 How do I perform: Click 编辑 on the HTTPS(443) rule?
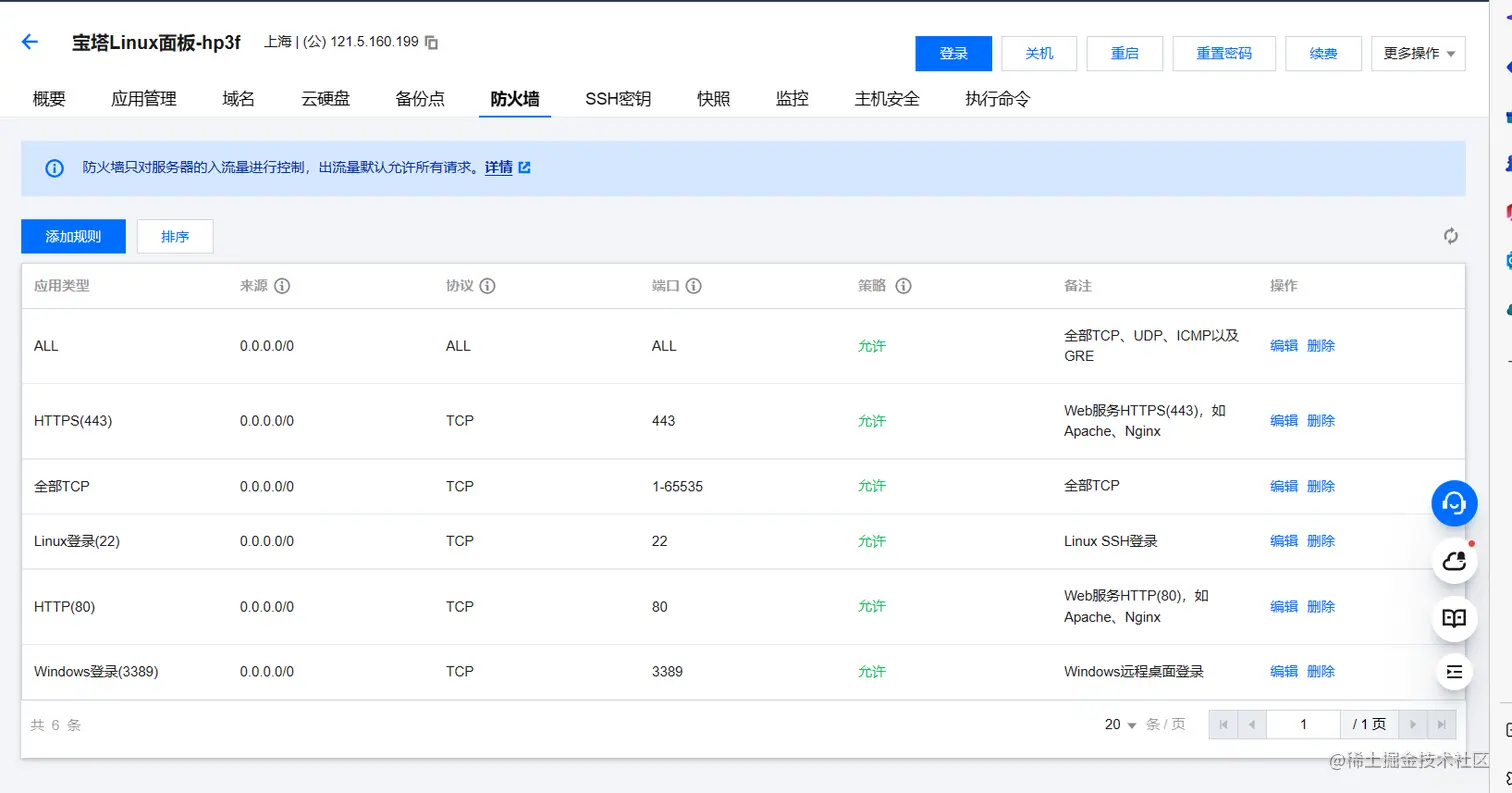pos(1283,420)
